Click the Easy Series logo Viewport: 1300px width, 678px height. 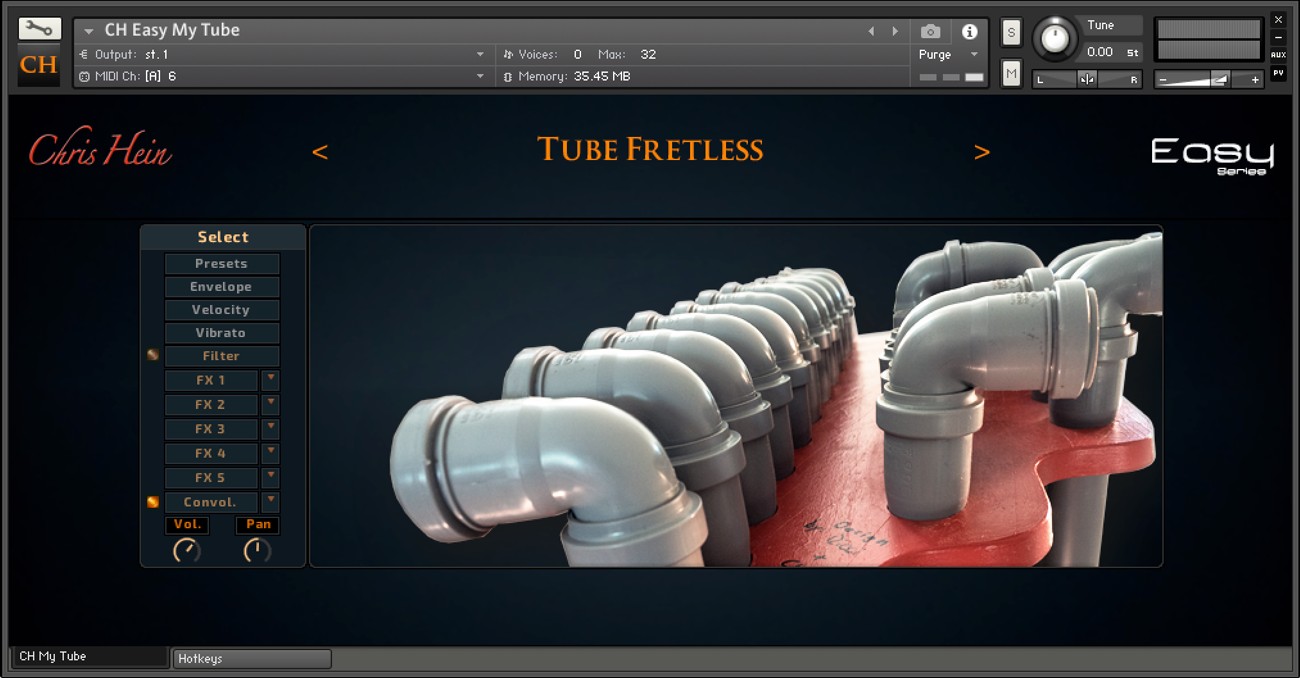(x=1212, y=155)
